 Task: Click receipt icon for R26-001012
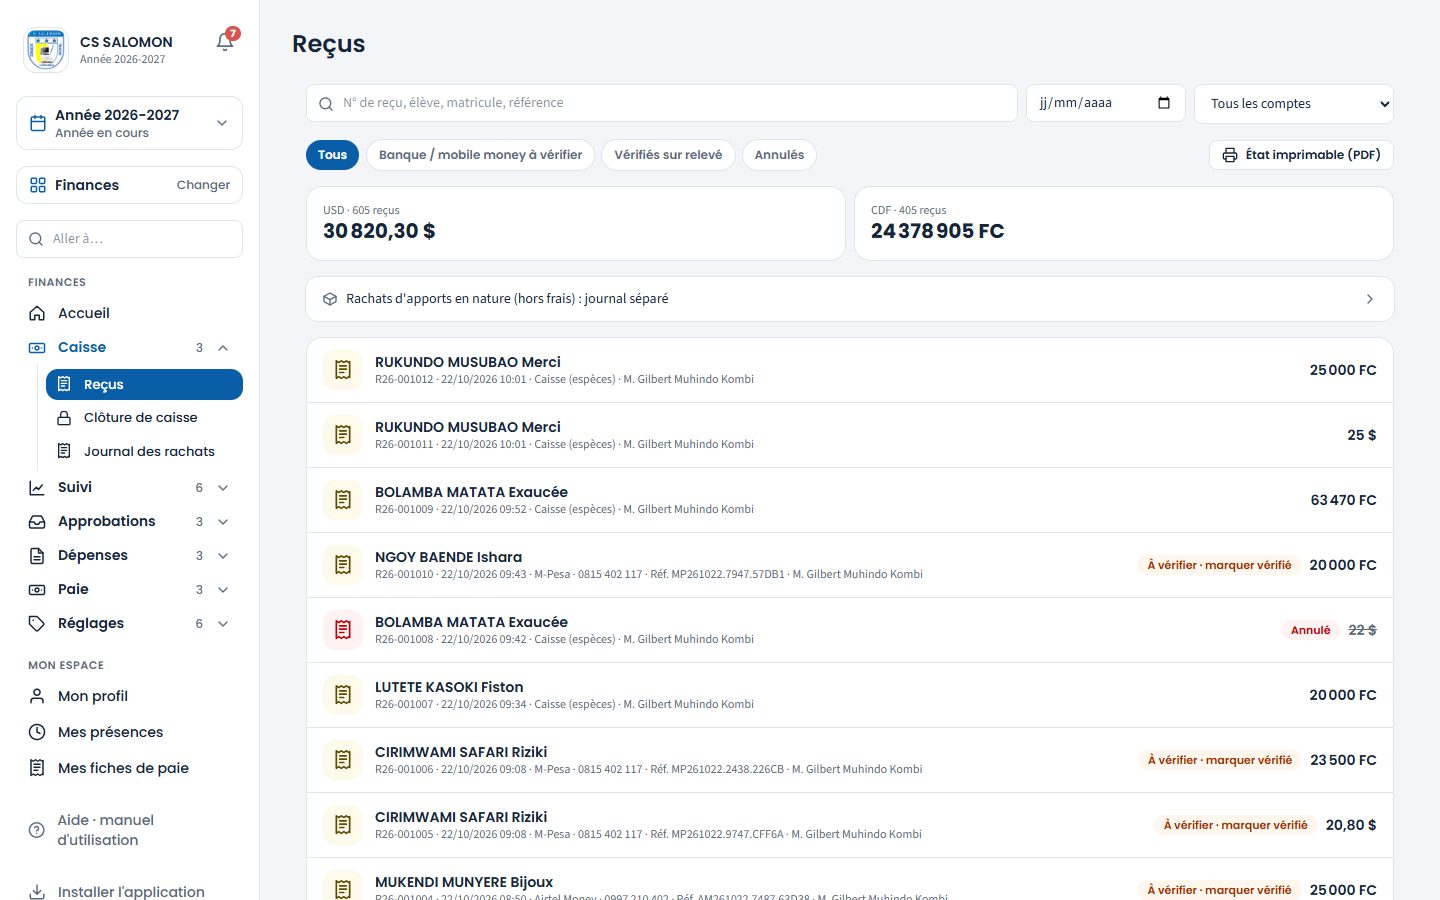[343, 370]
